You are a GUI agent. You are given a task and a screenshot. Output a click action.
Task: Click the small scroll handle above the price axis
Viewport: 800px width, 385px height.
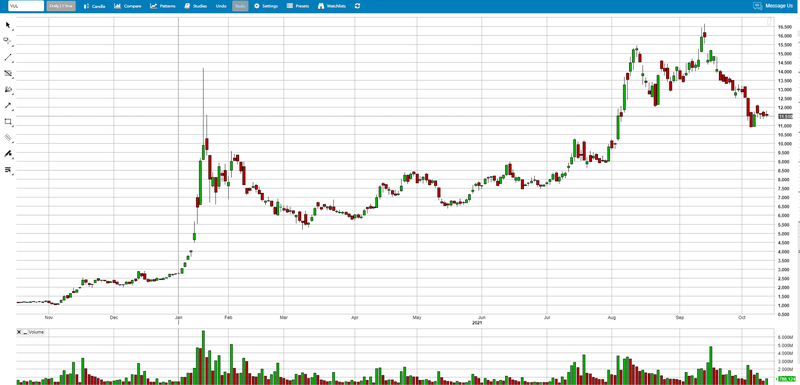770,21
